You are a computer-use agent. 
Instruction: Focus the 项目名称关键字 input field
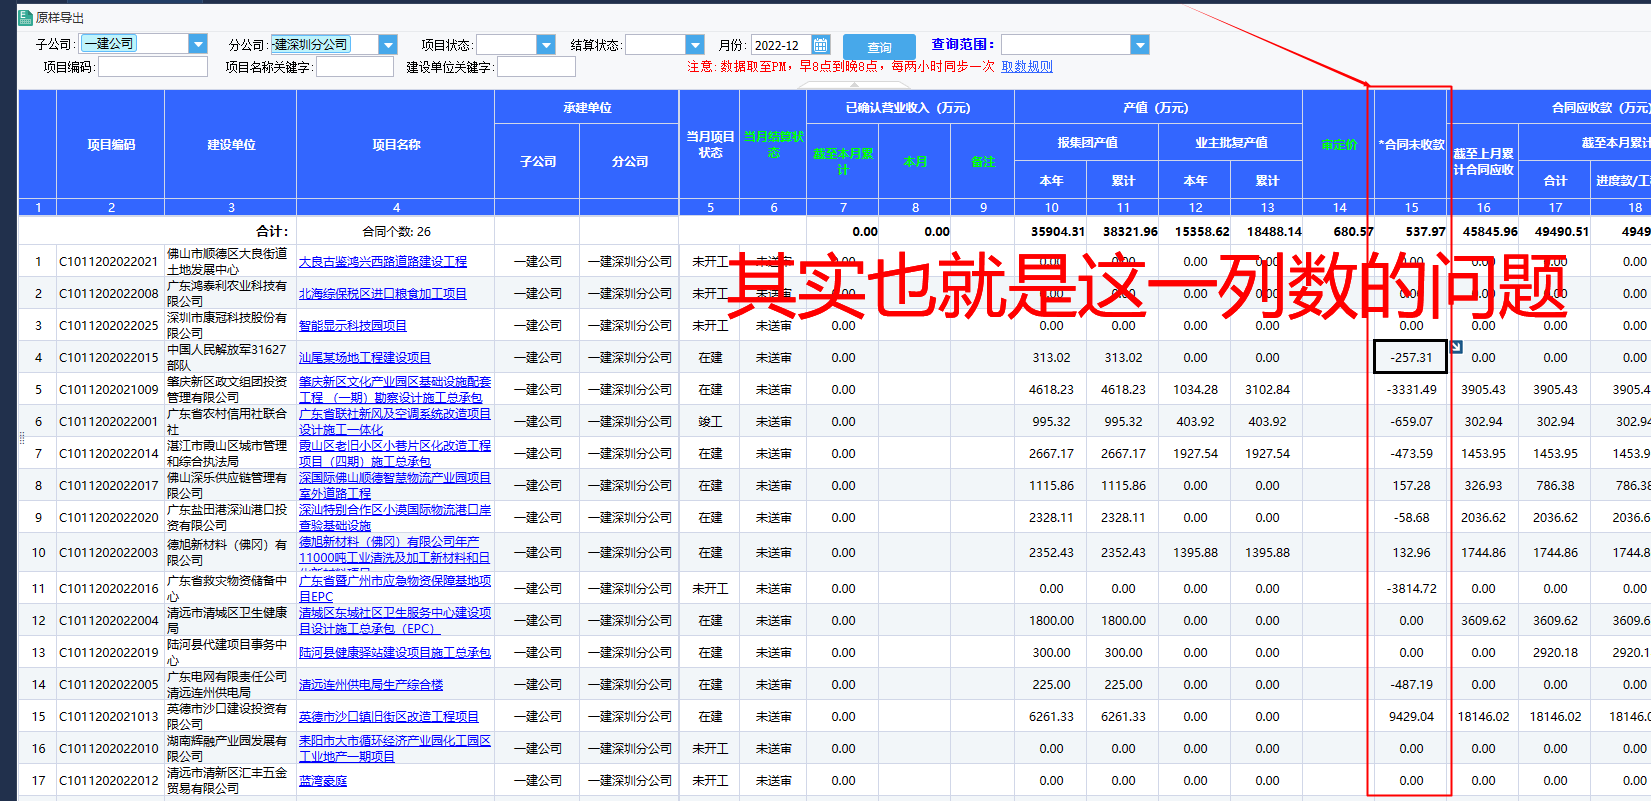[x=354, y=66]
